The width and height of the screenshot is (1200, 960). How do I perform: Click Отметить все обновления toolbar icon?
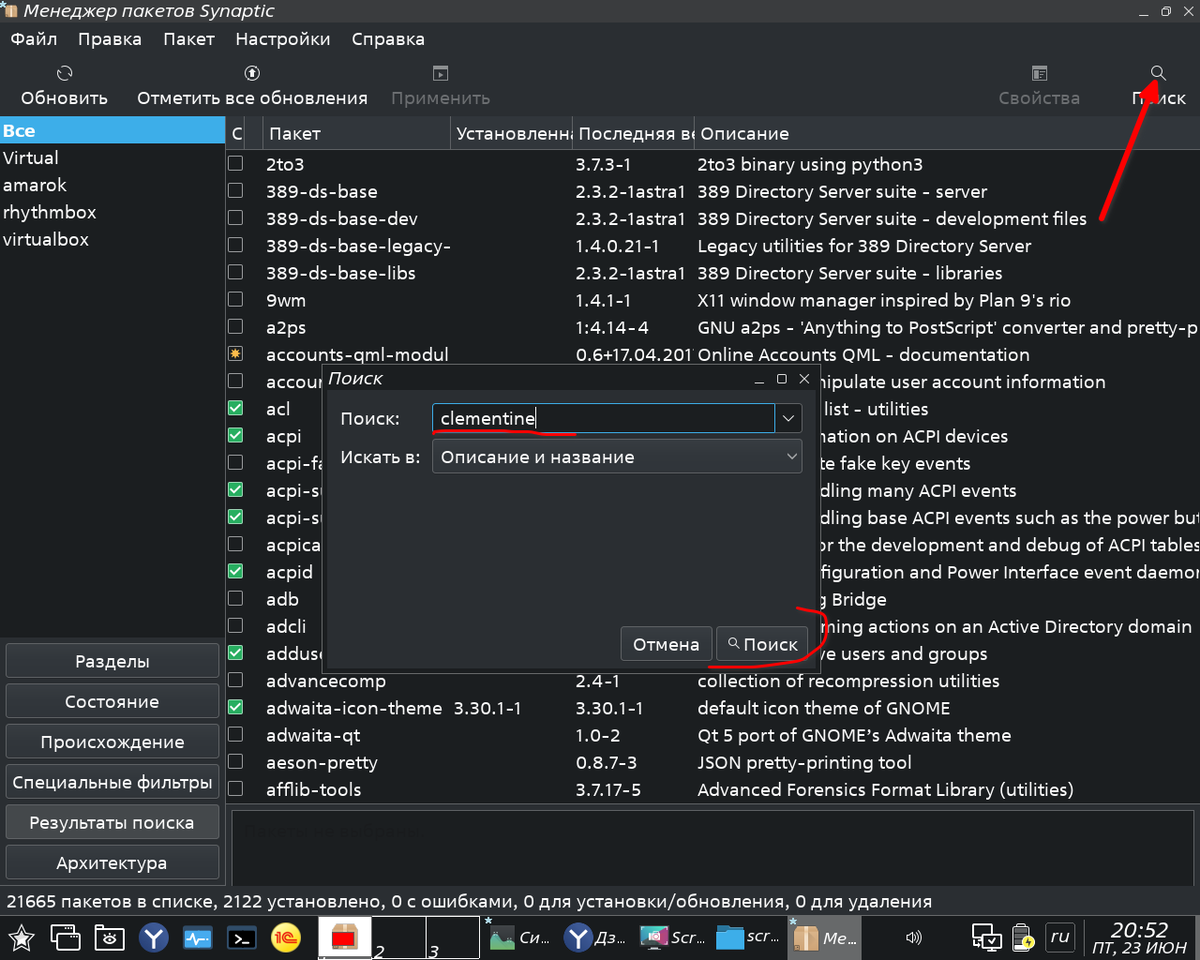click(x=252, y=73)
